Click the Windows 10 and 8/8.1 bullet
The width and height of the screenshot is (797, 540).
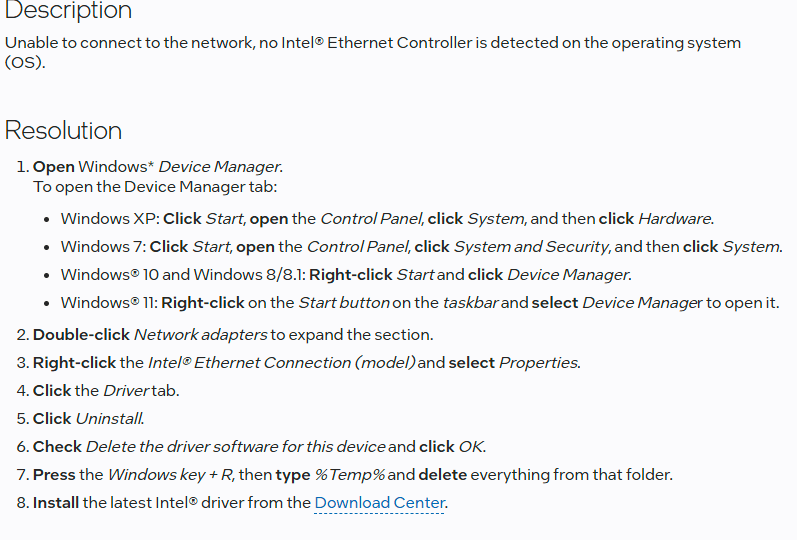pos(346,275)
